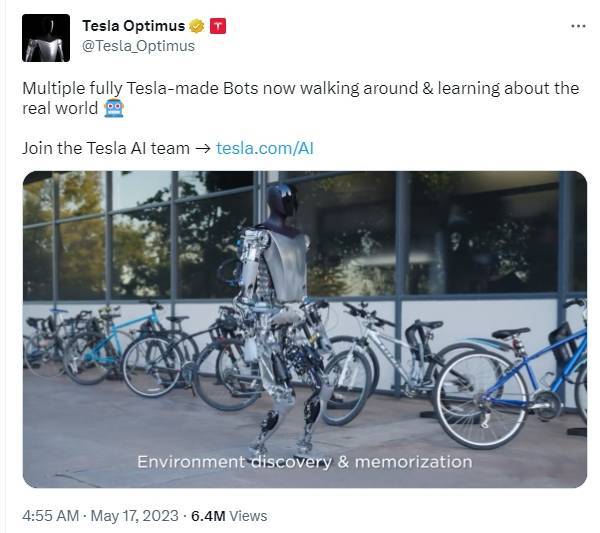Image resolution: width=600 pixels, height=533 pixels.
Task: Click the "Join the Tesla AI team" text
Action: 105,148
